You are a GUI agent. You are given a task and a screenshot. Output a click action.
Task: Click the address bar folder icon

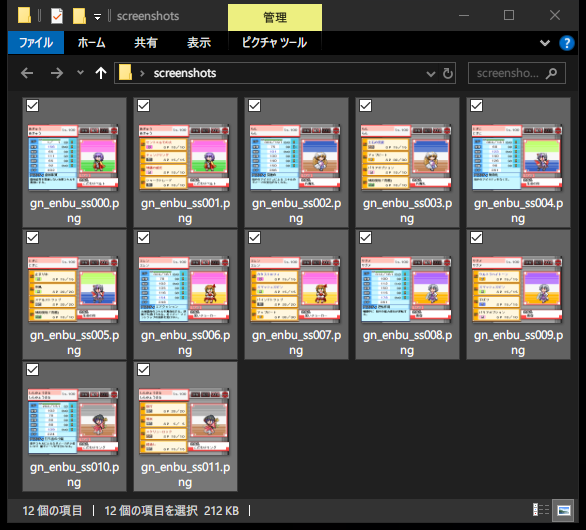pyautogui.click(x=126, y=72)
